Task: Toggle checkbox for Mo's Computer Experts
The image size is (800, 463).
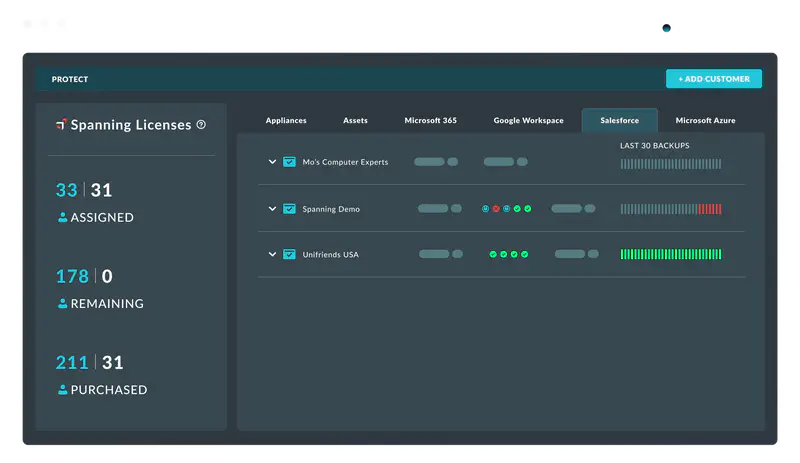Action: pyautogui.click(x=289, y=162)
